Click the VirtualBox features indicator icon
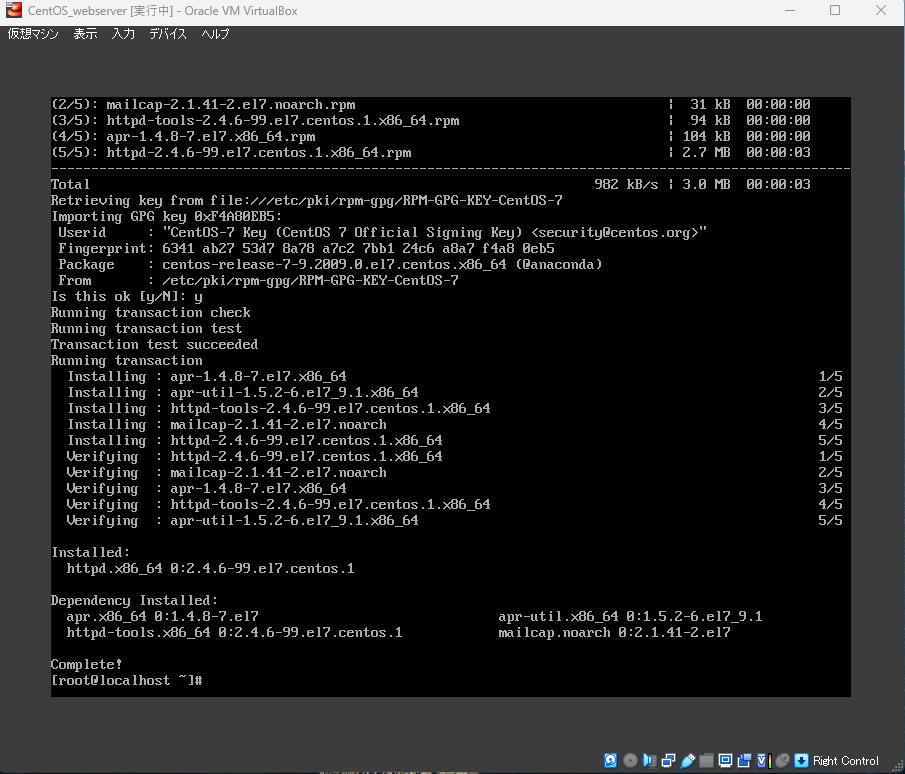 [760, 760]
